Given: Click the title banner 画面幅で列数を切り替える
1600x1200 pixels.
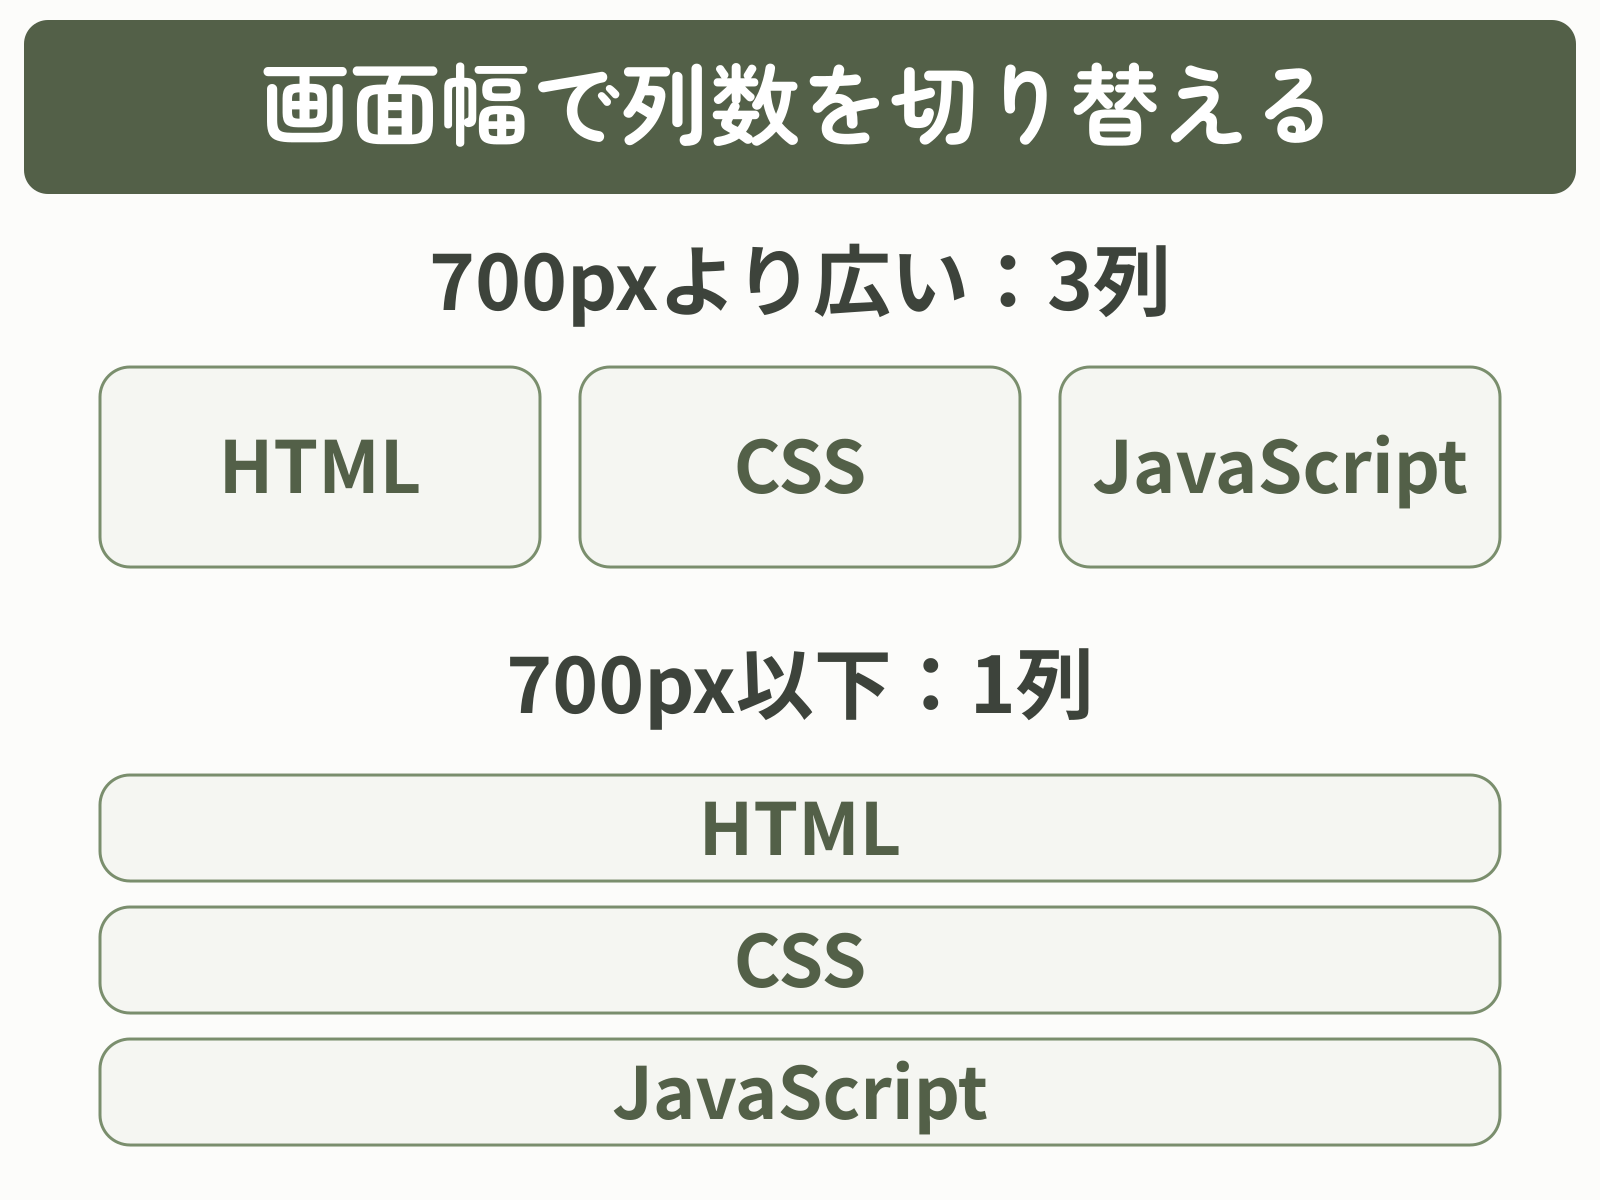Looking at the screenshot, I should point(800,107).
